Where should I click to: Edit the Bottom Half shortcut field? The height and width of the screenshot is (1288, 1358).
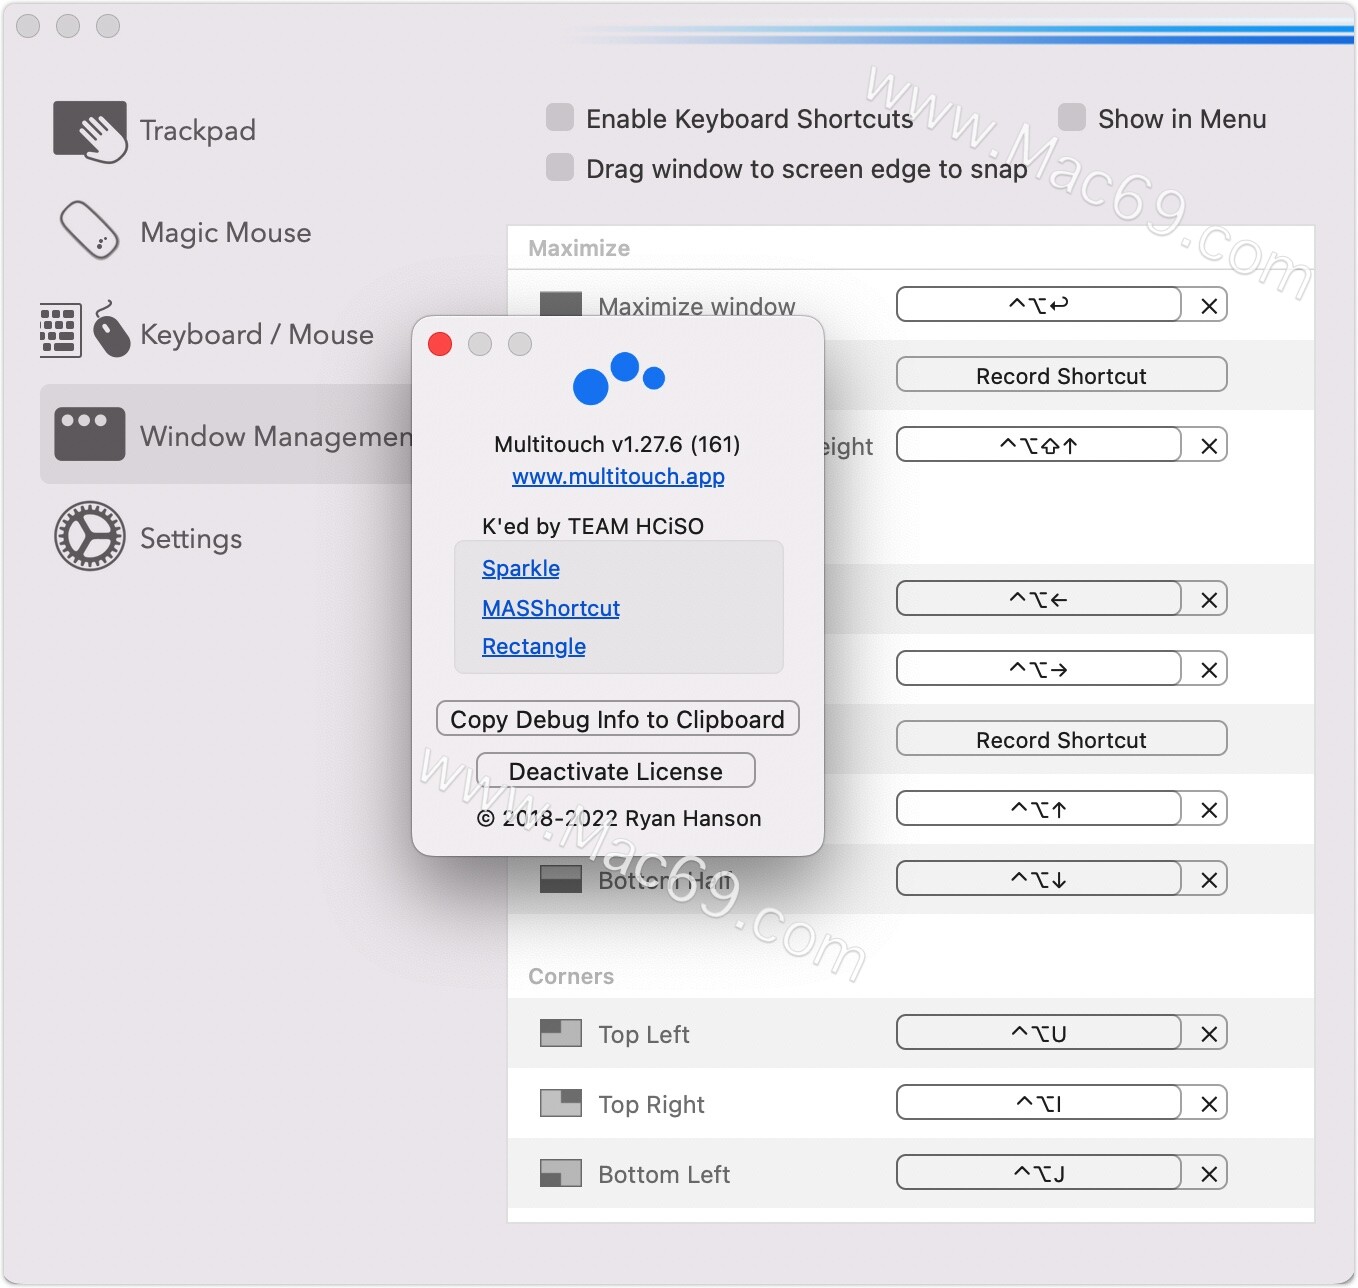click(1039, 879)
